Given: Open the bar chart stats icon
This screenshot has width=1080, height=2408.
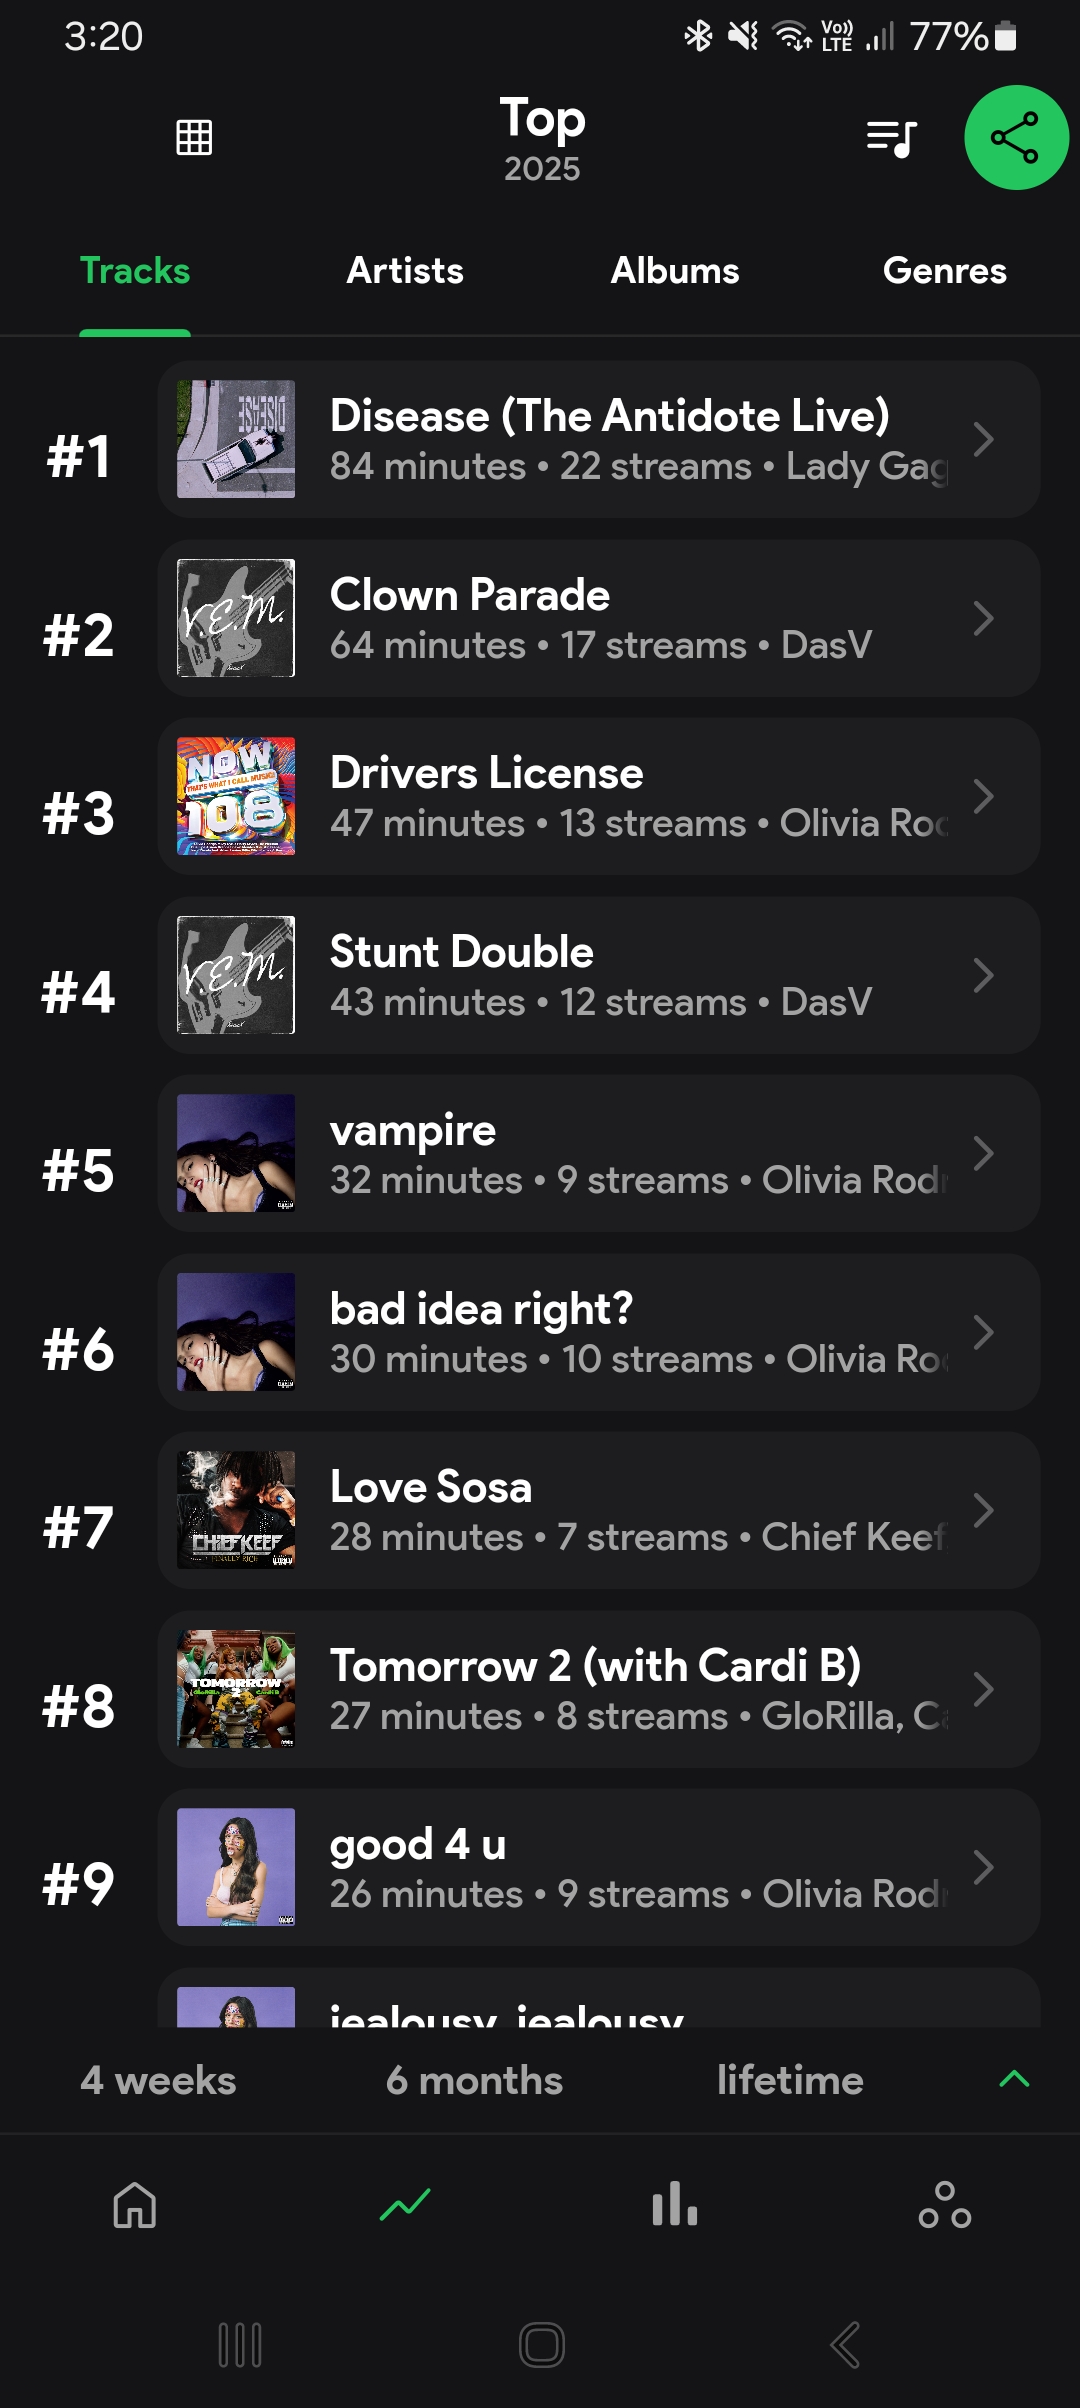Looking at the screenshot, I should (675, 2205).
